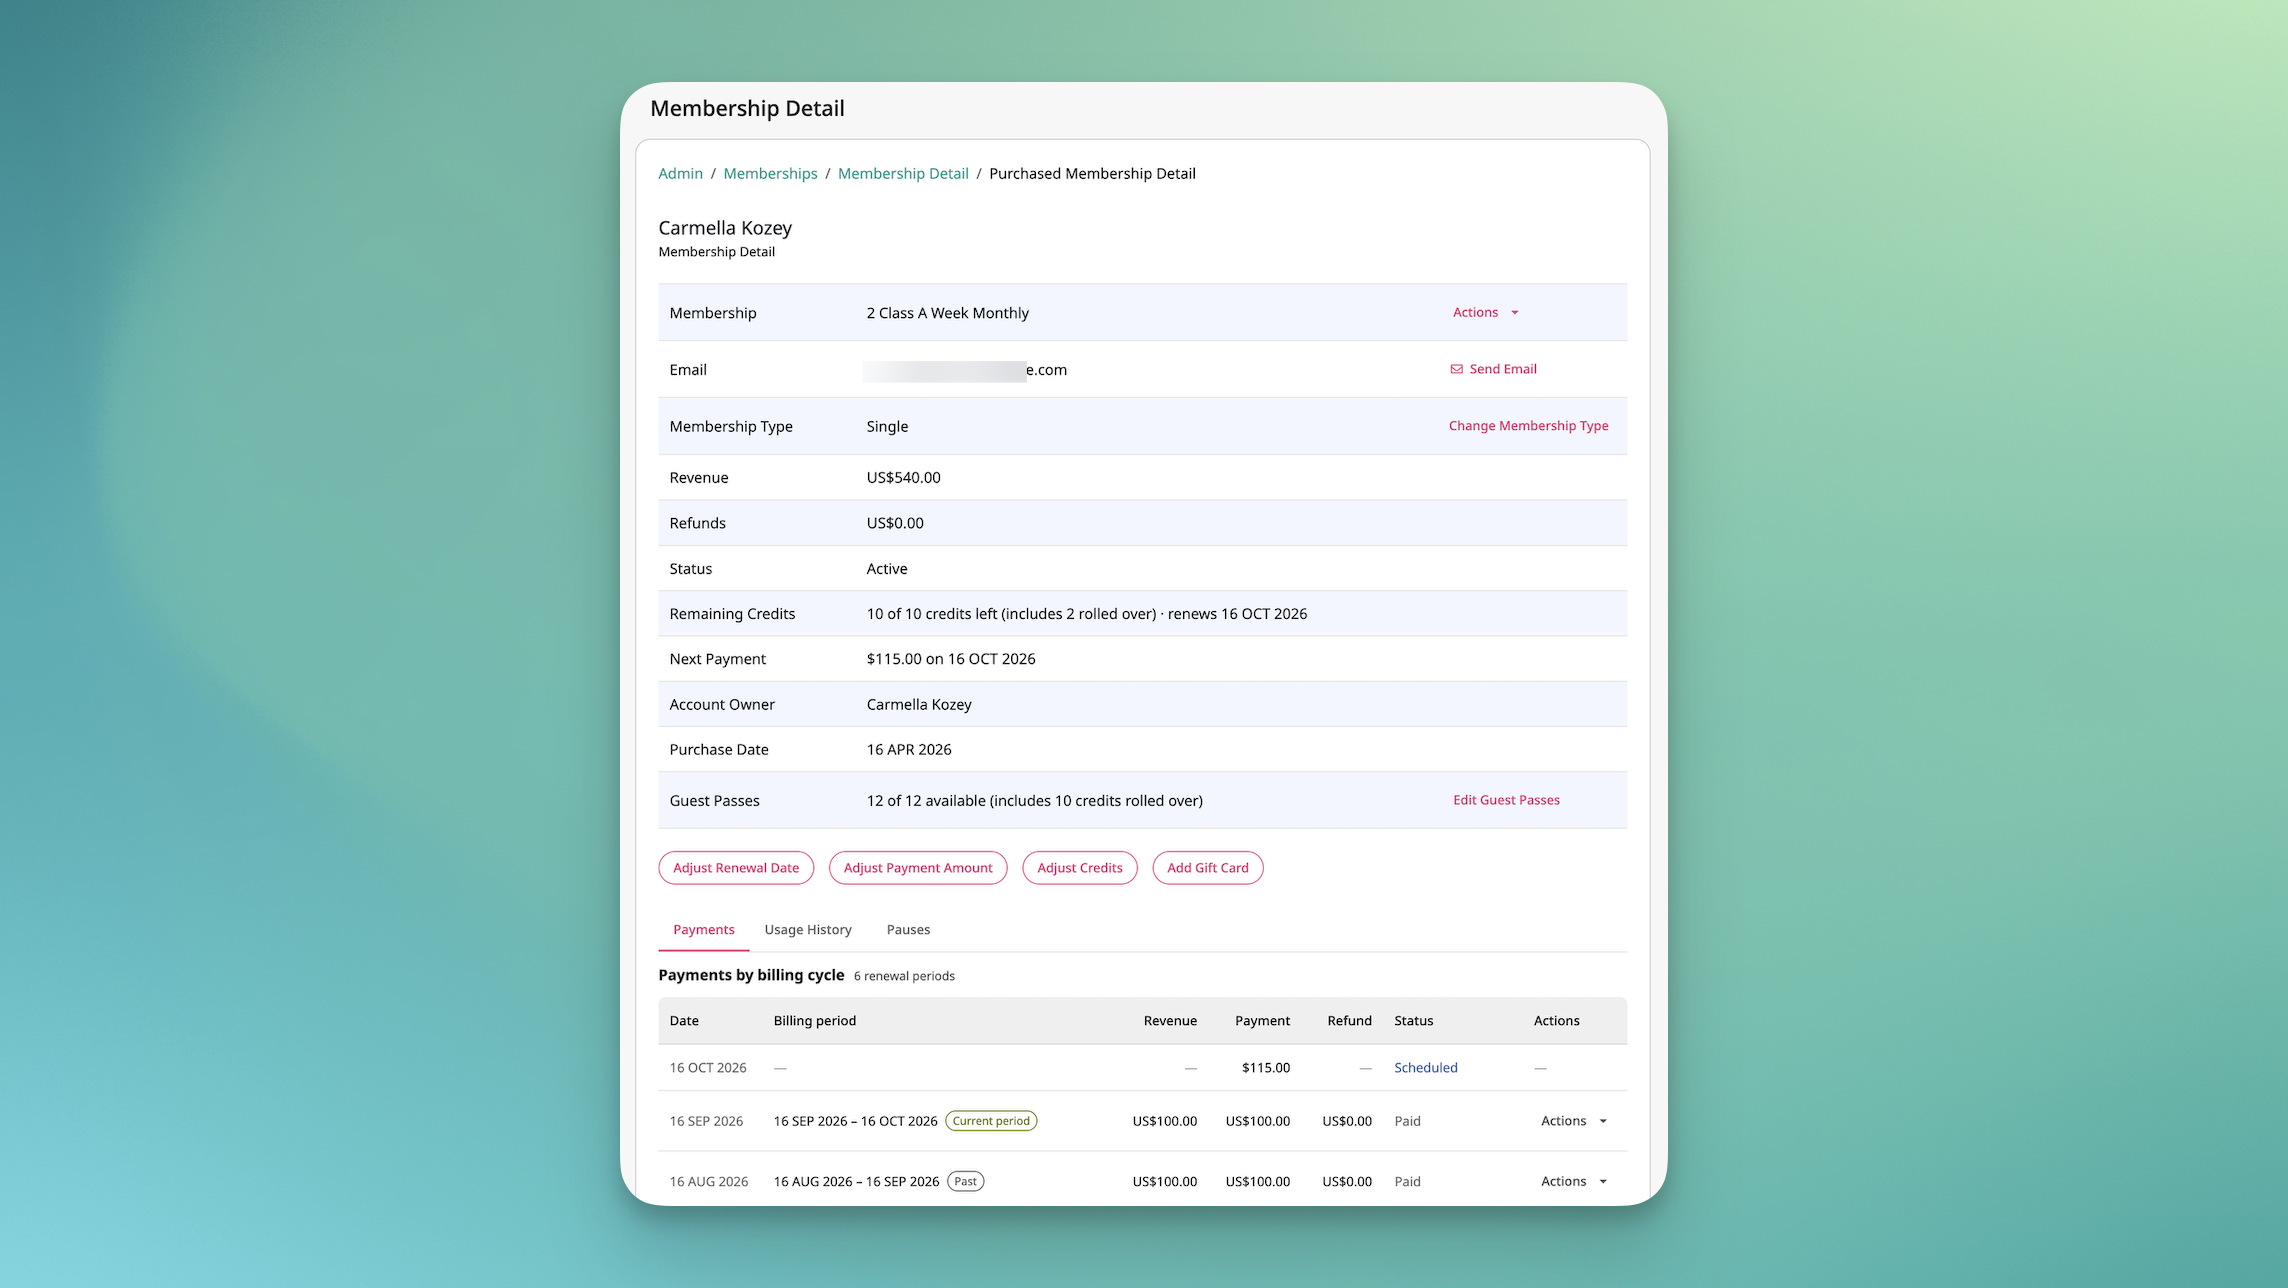Expand Actions for the 16 SEP 2026 payment
Image resolution: width=2288 pixels, height=1288 pixels.
1574,1121
